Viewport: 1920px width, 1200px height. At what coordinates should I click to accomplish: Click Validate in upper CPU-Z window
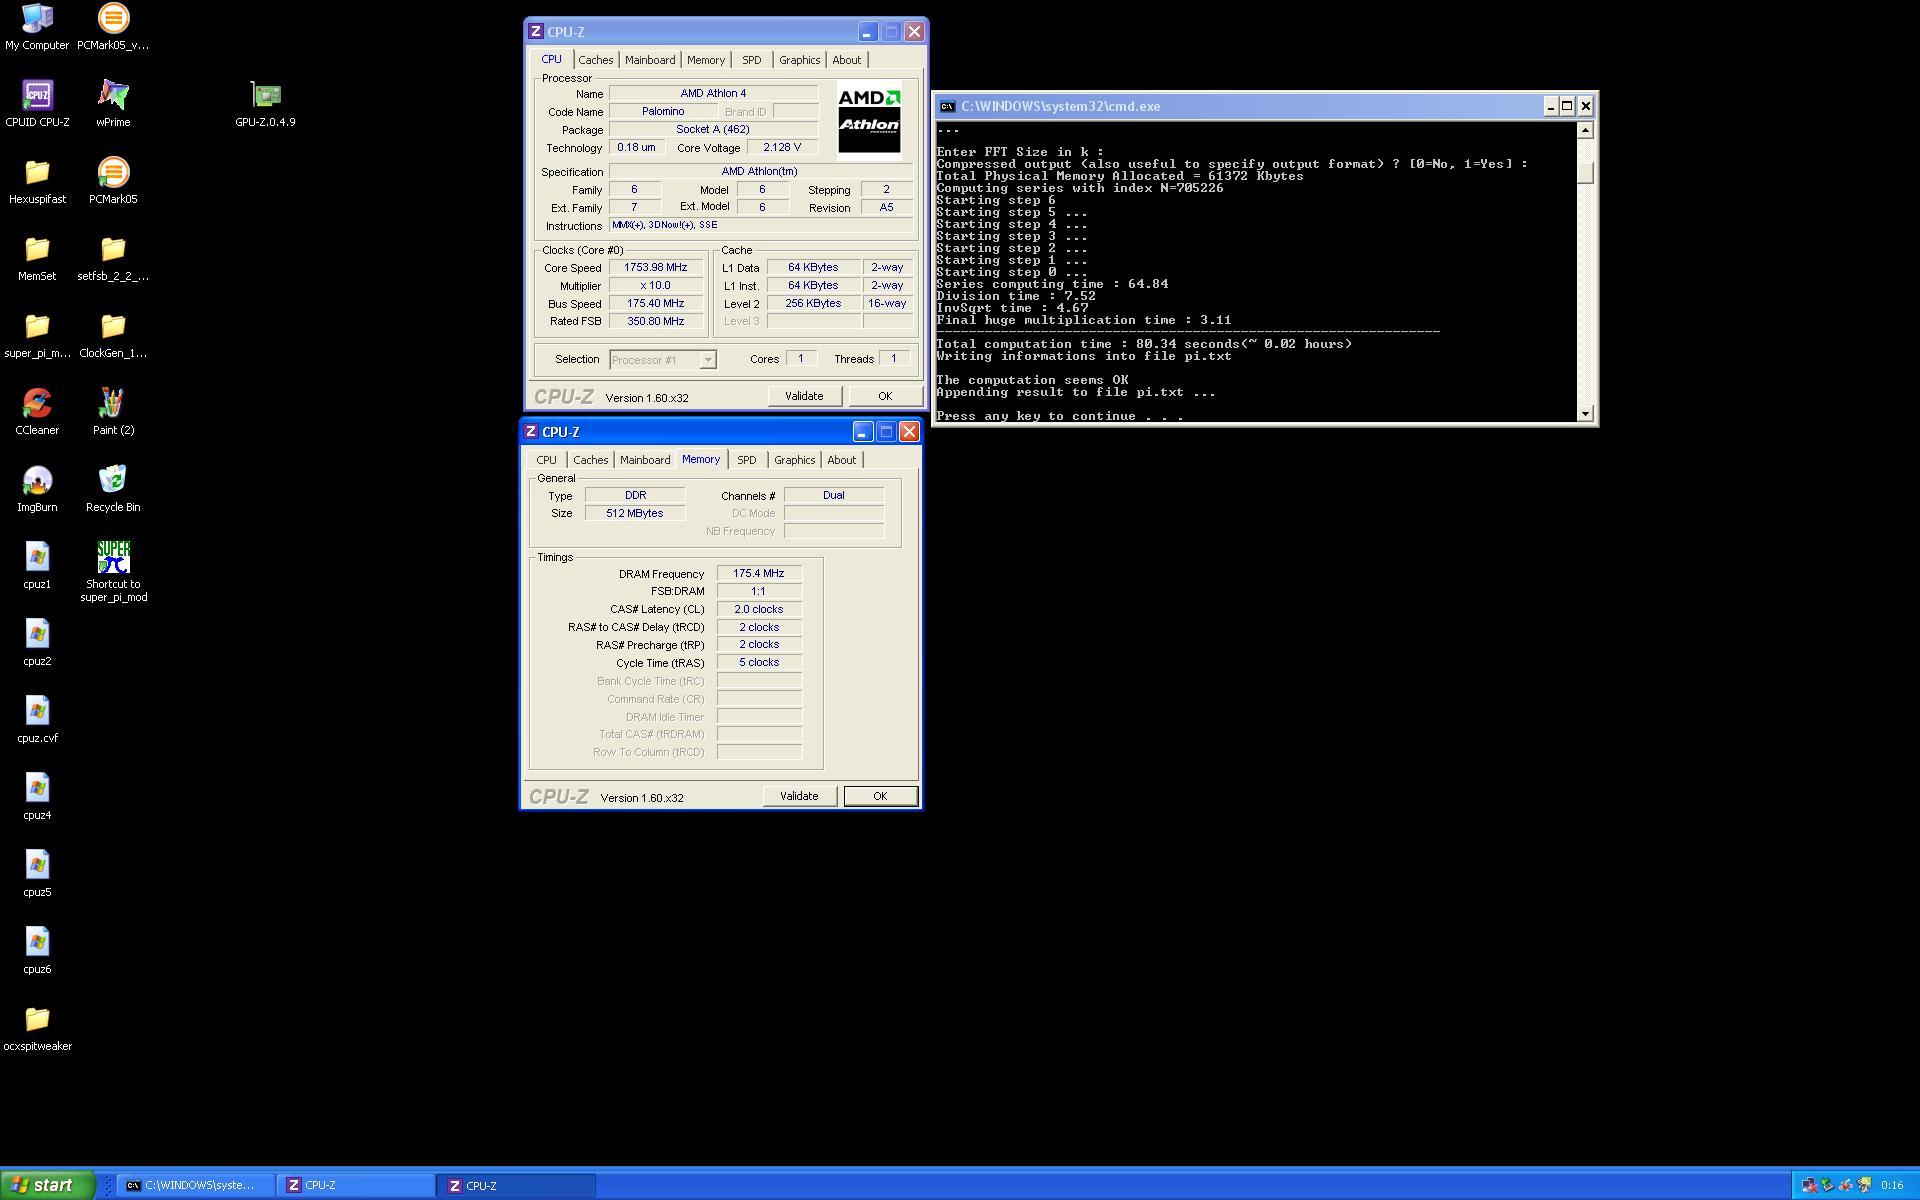tap(804, 396)
